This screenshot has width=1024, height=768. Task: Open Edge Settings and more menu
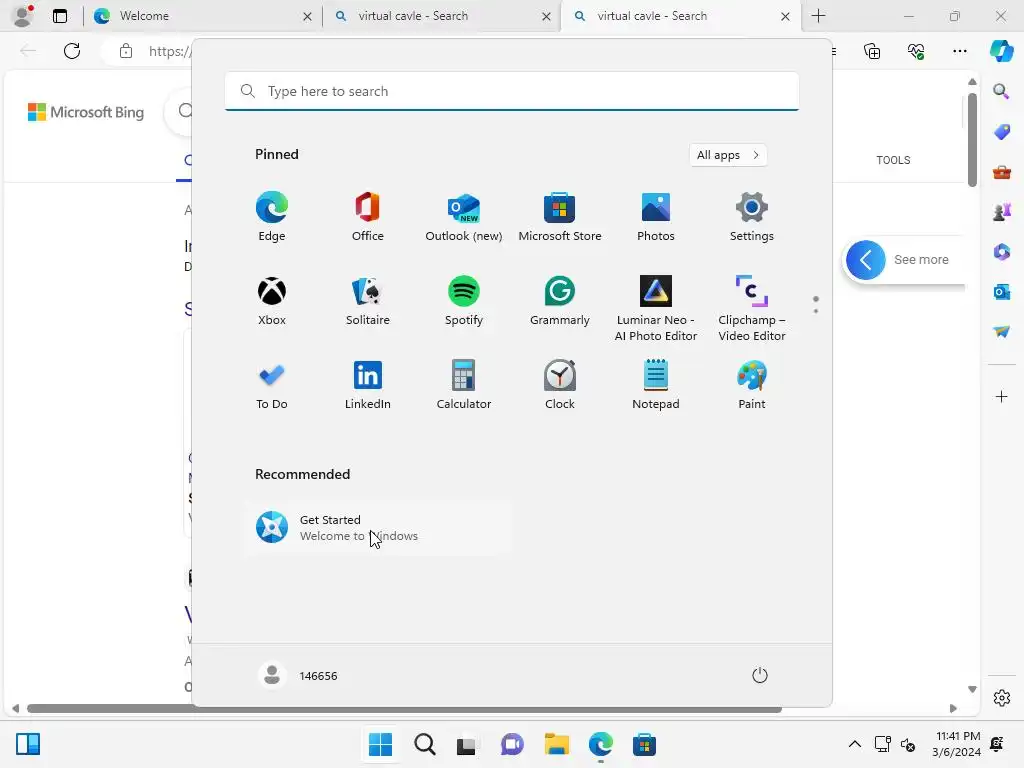click(x=959, y=51)
